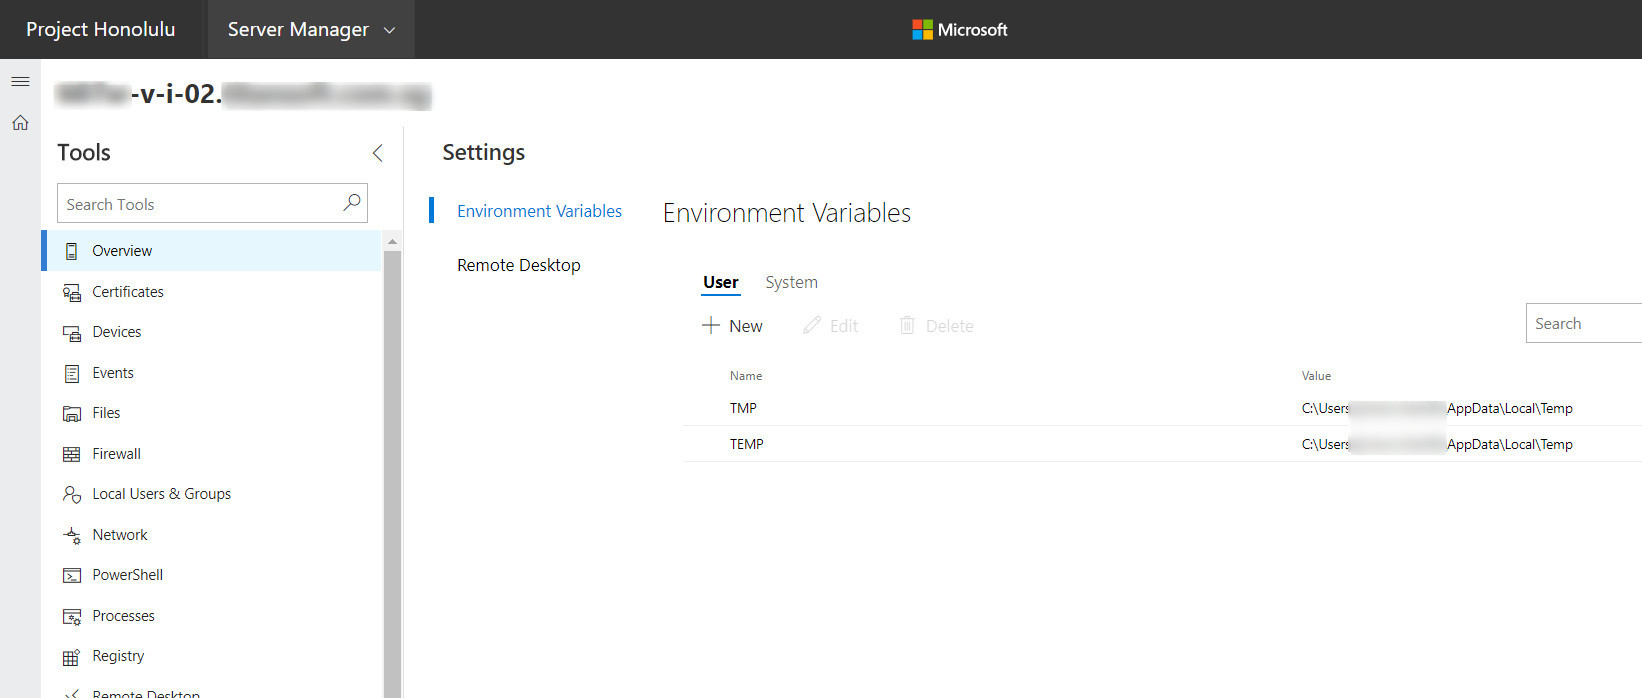The image size is (1642, 698).
Task: Open the Registry tool
Action: pos(118,656)
